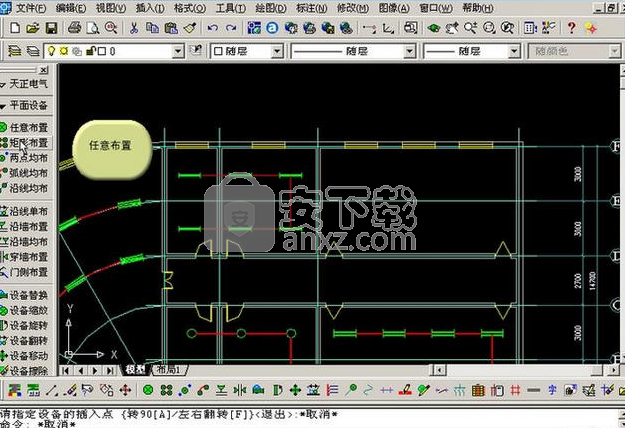The width and height of the screenshot is (625, 428).
Task: Select 设备擦除 tool
Action: pyautogui.click(x=24, y=371)
